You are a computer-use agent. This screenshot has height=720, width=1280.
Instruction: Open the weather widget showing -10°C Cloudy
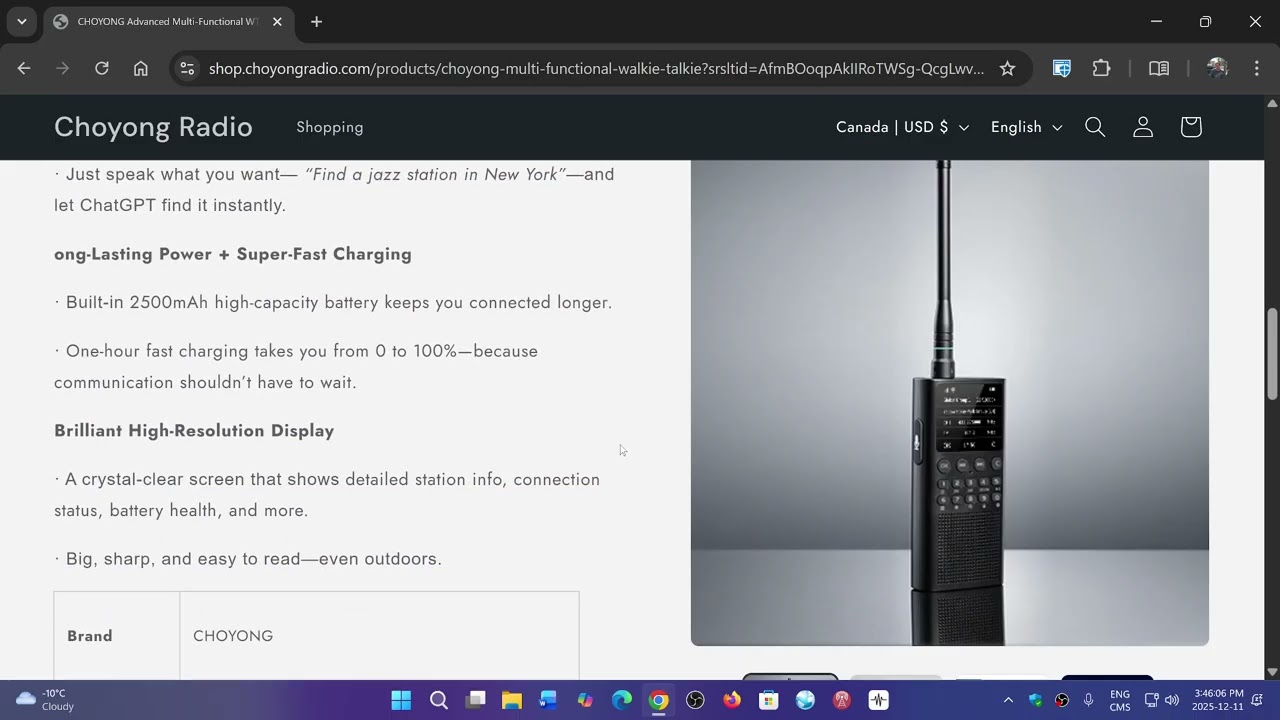click(46, 700)
